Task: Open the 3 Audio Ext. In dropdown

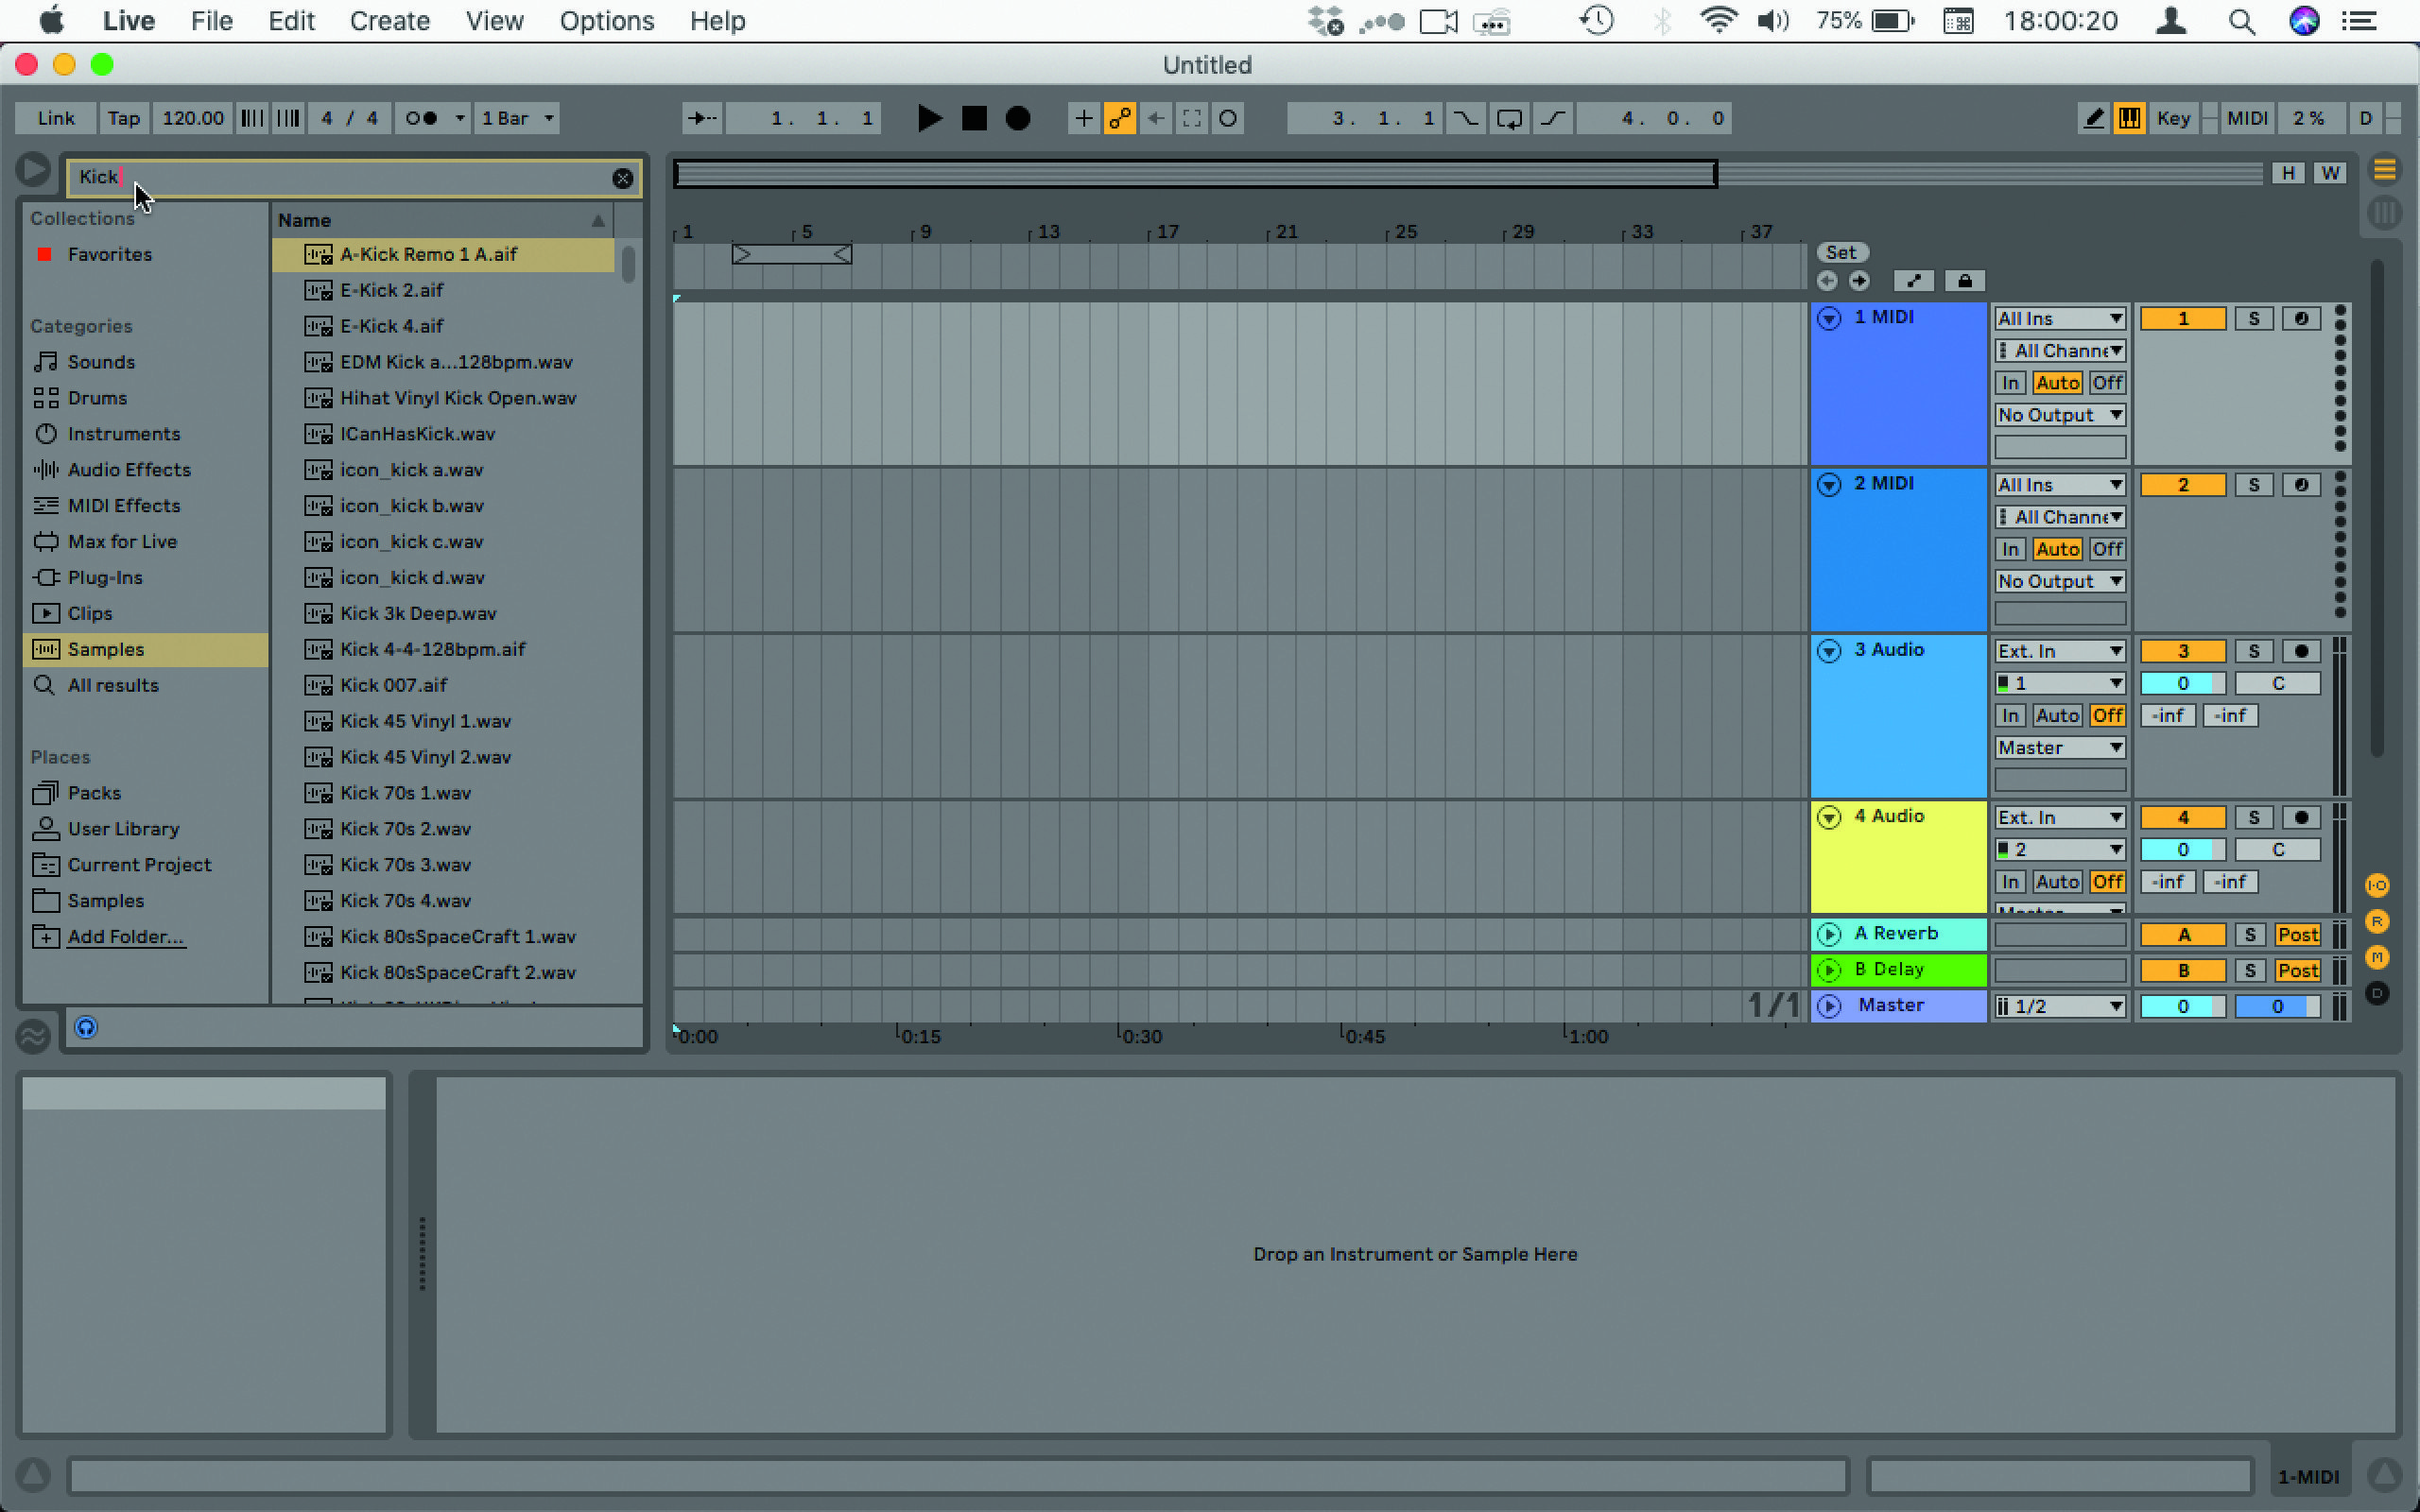Action: point(2060,651)
